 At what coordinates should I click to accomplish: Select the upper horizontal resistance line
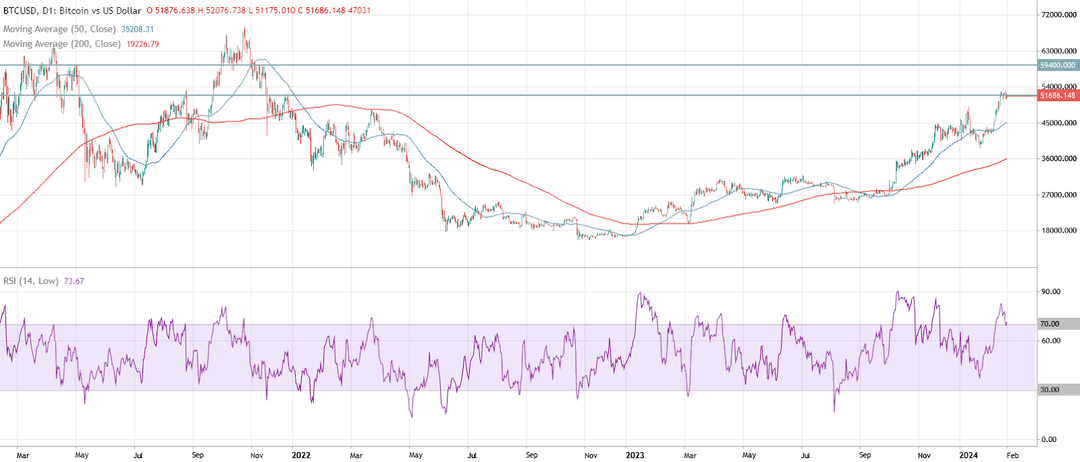coord(518,65)
